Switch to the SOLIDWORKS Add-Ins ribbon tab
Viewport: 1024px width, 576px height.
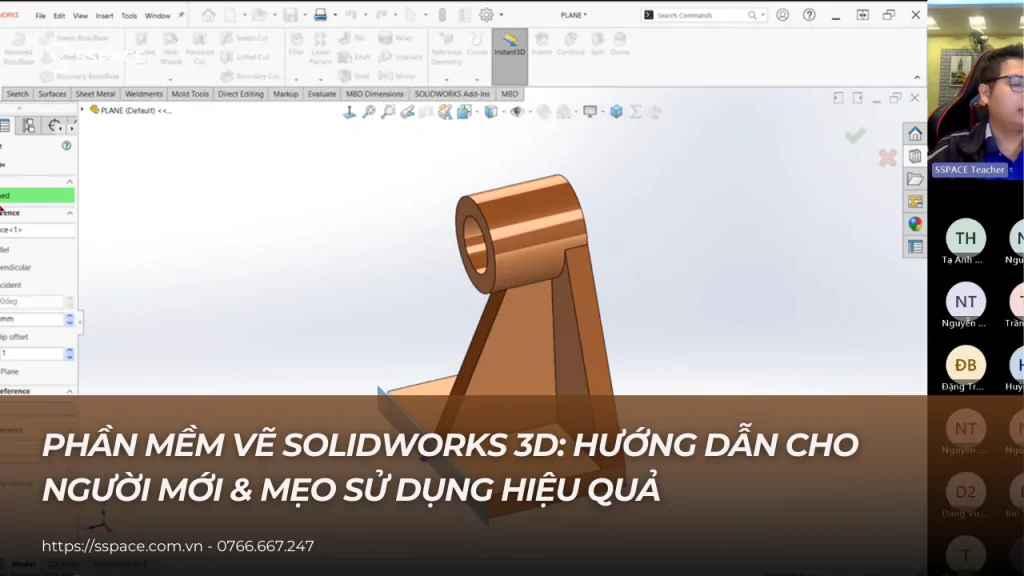[452, 94]
